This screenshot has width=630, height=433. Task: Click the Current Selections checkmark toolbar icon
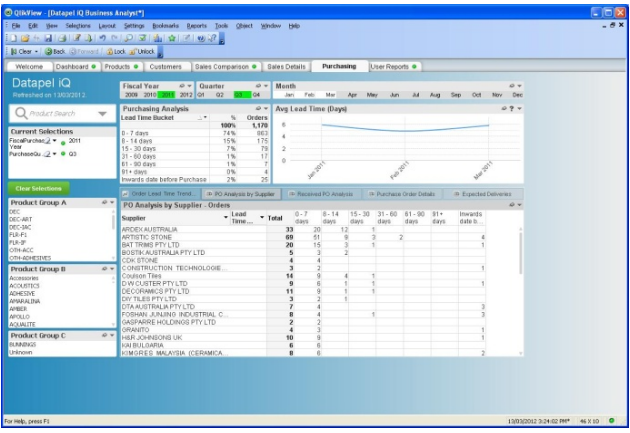click(143, 38)
